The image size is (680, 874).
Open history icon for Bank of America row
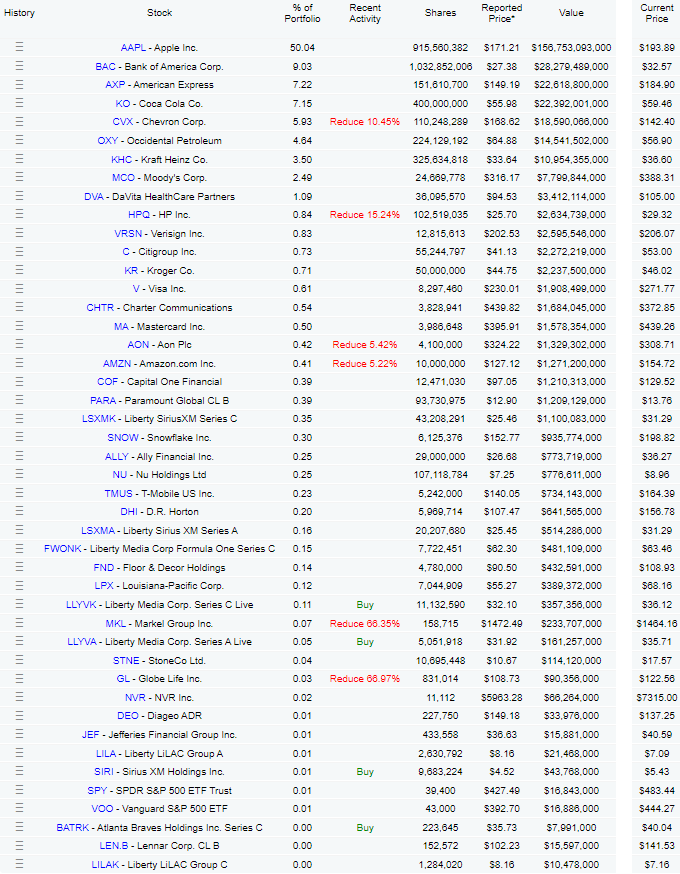click(x=20, y=66)
